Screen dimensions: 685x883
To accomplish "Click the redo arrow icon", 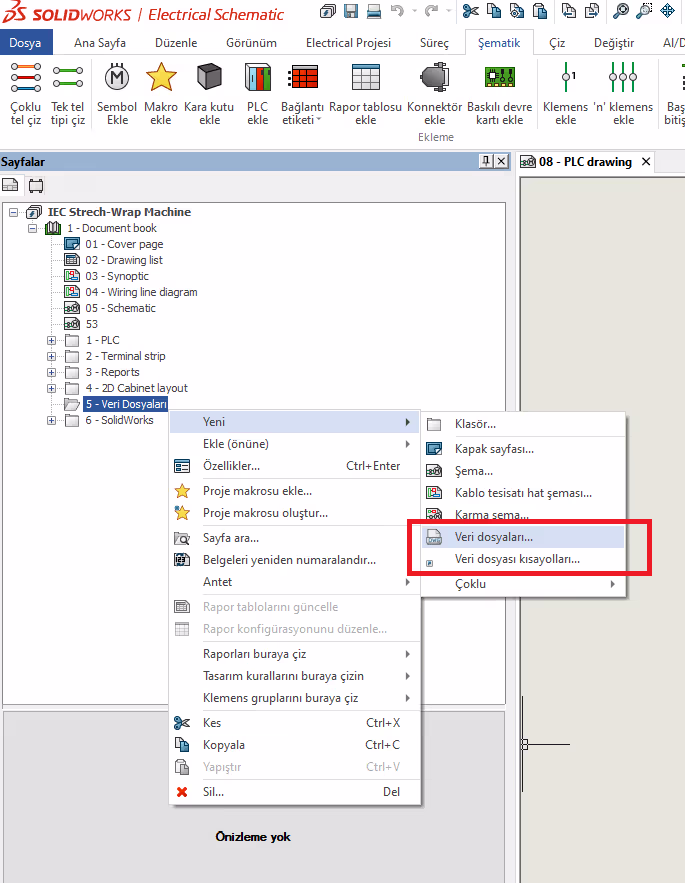I will 432,11.
